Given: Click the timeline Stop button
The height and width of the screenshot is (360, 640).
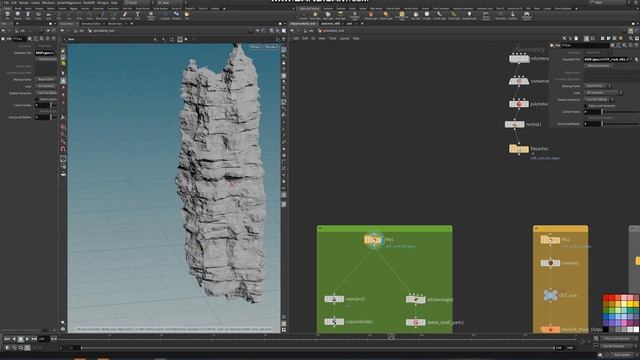Looking at the screenshot, I should (21, 339).
